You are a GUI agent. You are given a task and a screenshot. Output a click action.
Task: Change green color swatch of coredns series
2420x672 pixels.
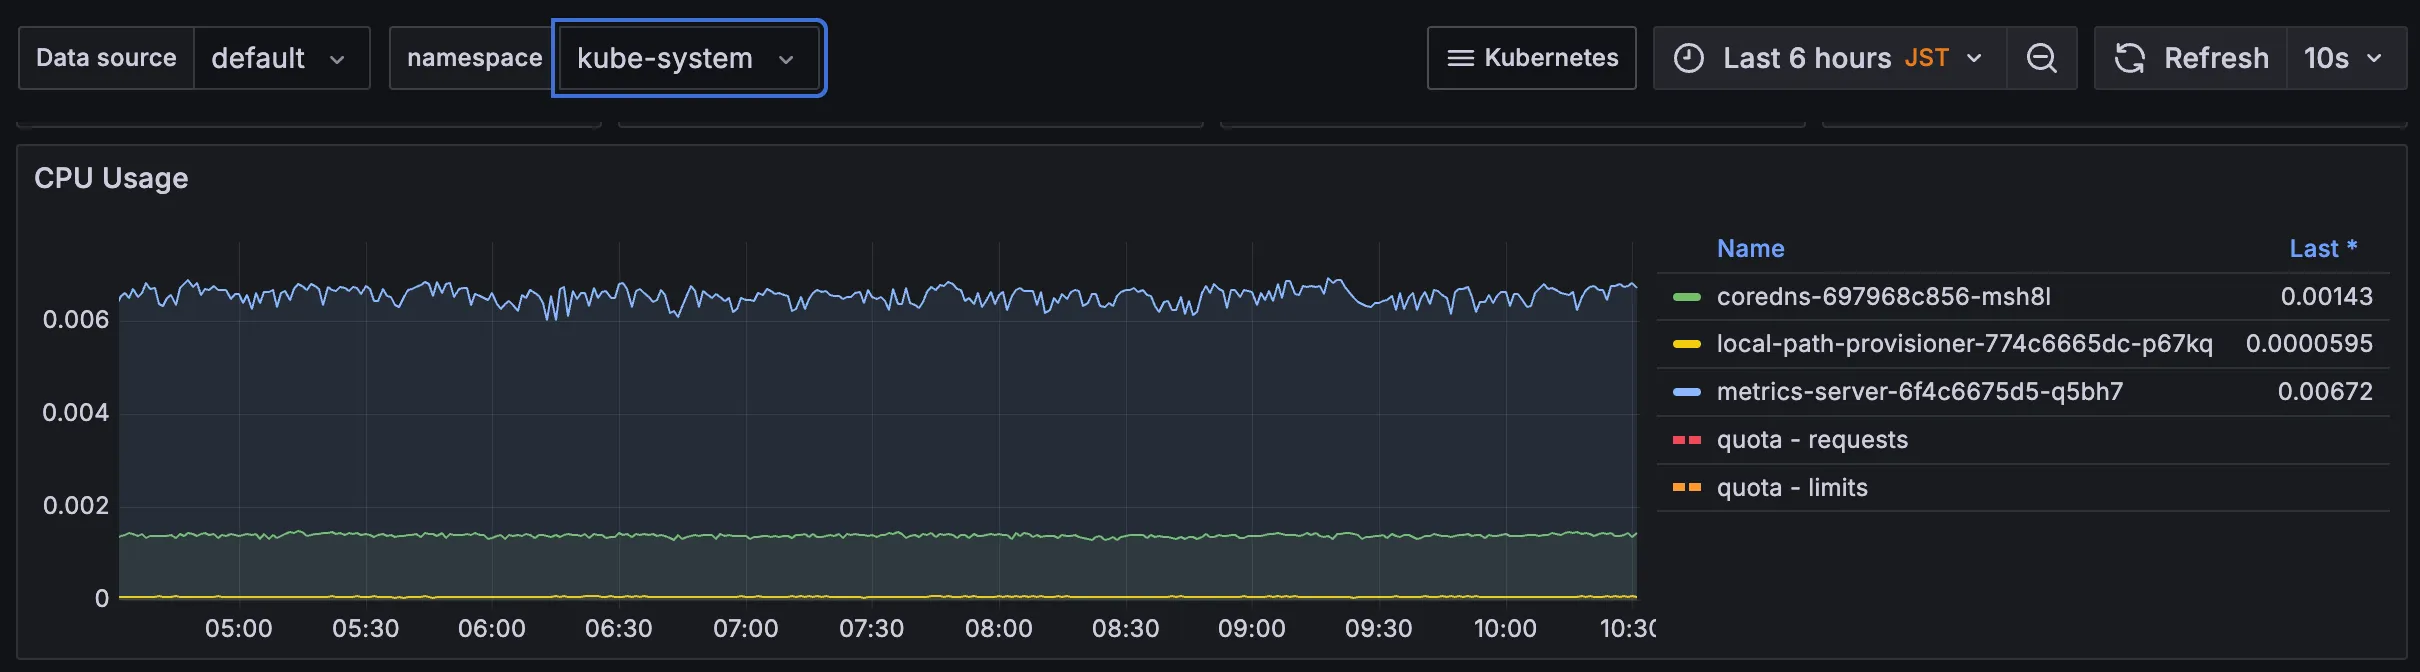(1687, 297)
